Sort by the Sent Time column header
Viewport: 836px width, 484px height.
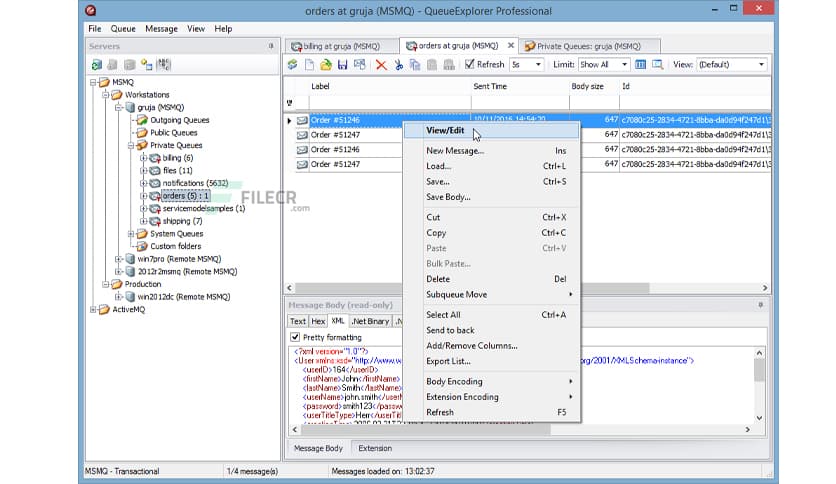coord(520,86)
